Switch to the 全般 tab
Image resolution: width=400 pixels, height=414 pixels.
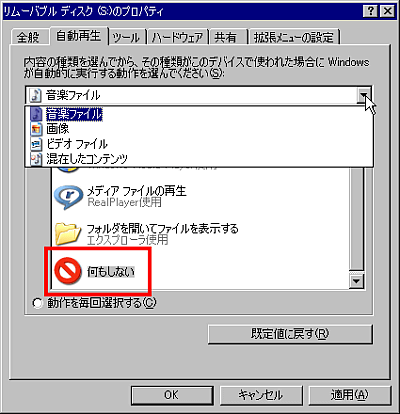28,37
